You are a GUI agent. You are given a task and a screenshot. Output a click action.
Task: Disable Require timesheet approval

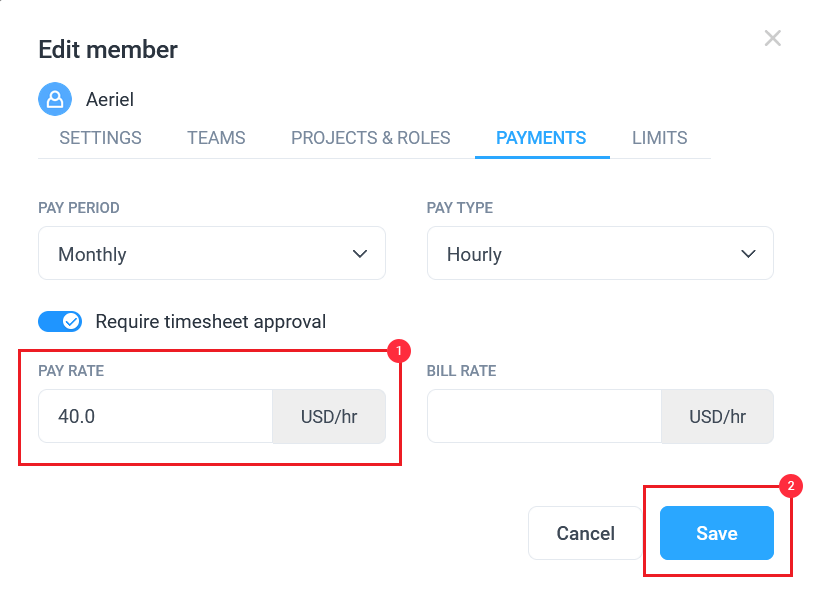tap(59, 321)
